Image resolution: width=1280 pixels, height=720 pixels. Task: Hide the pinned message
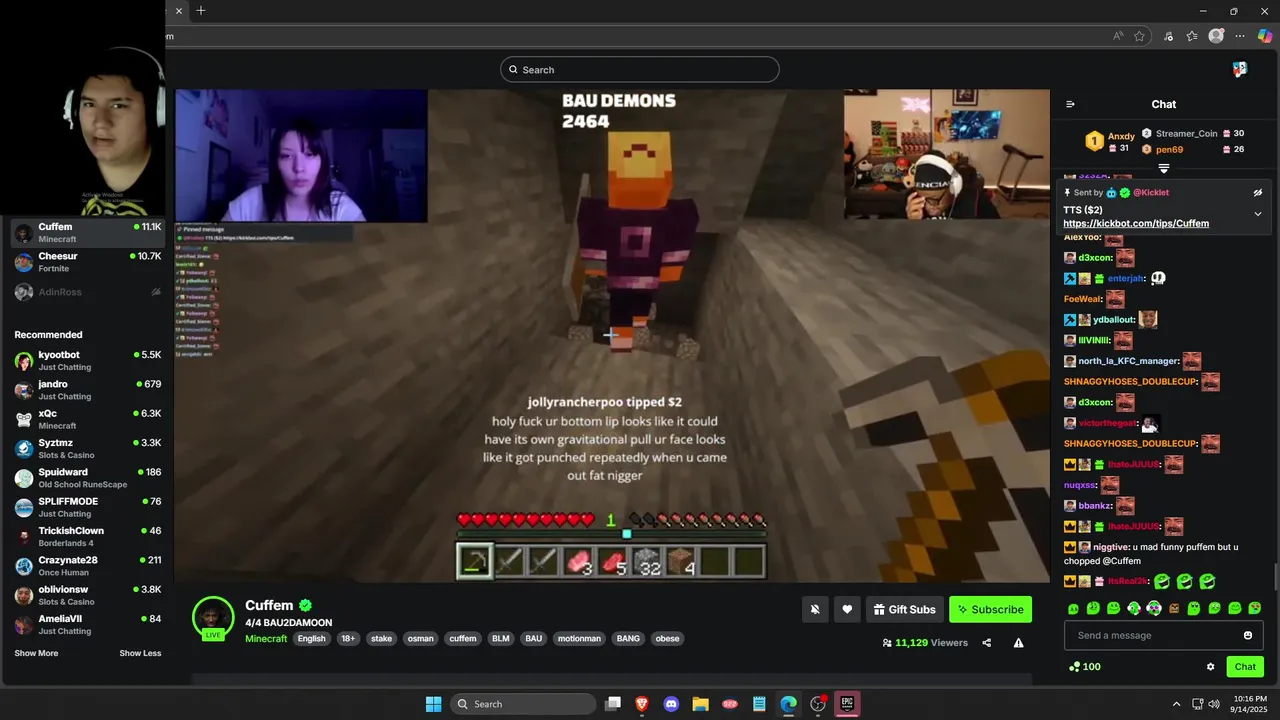click(1258, 192)
